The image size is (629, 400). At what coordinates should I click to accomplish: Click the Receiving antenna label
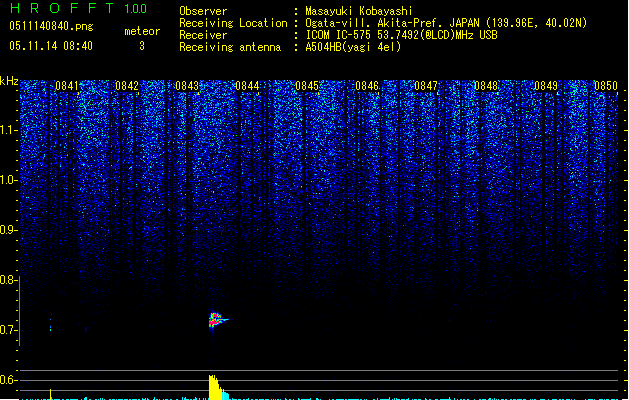(x=230, y=47)
